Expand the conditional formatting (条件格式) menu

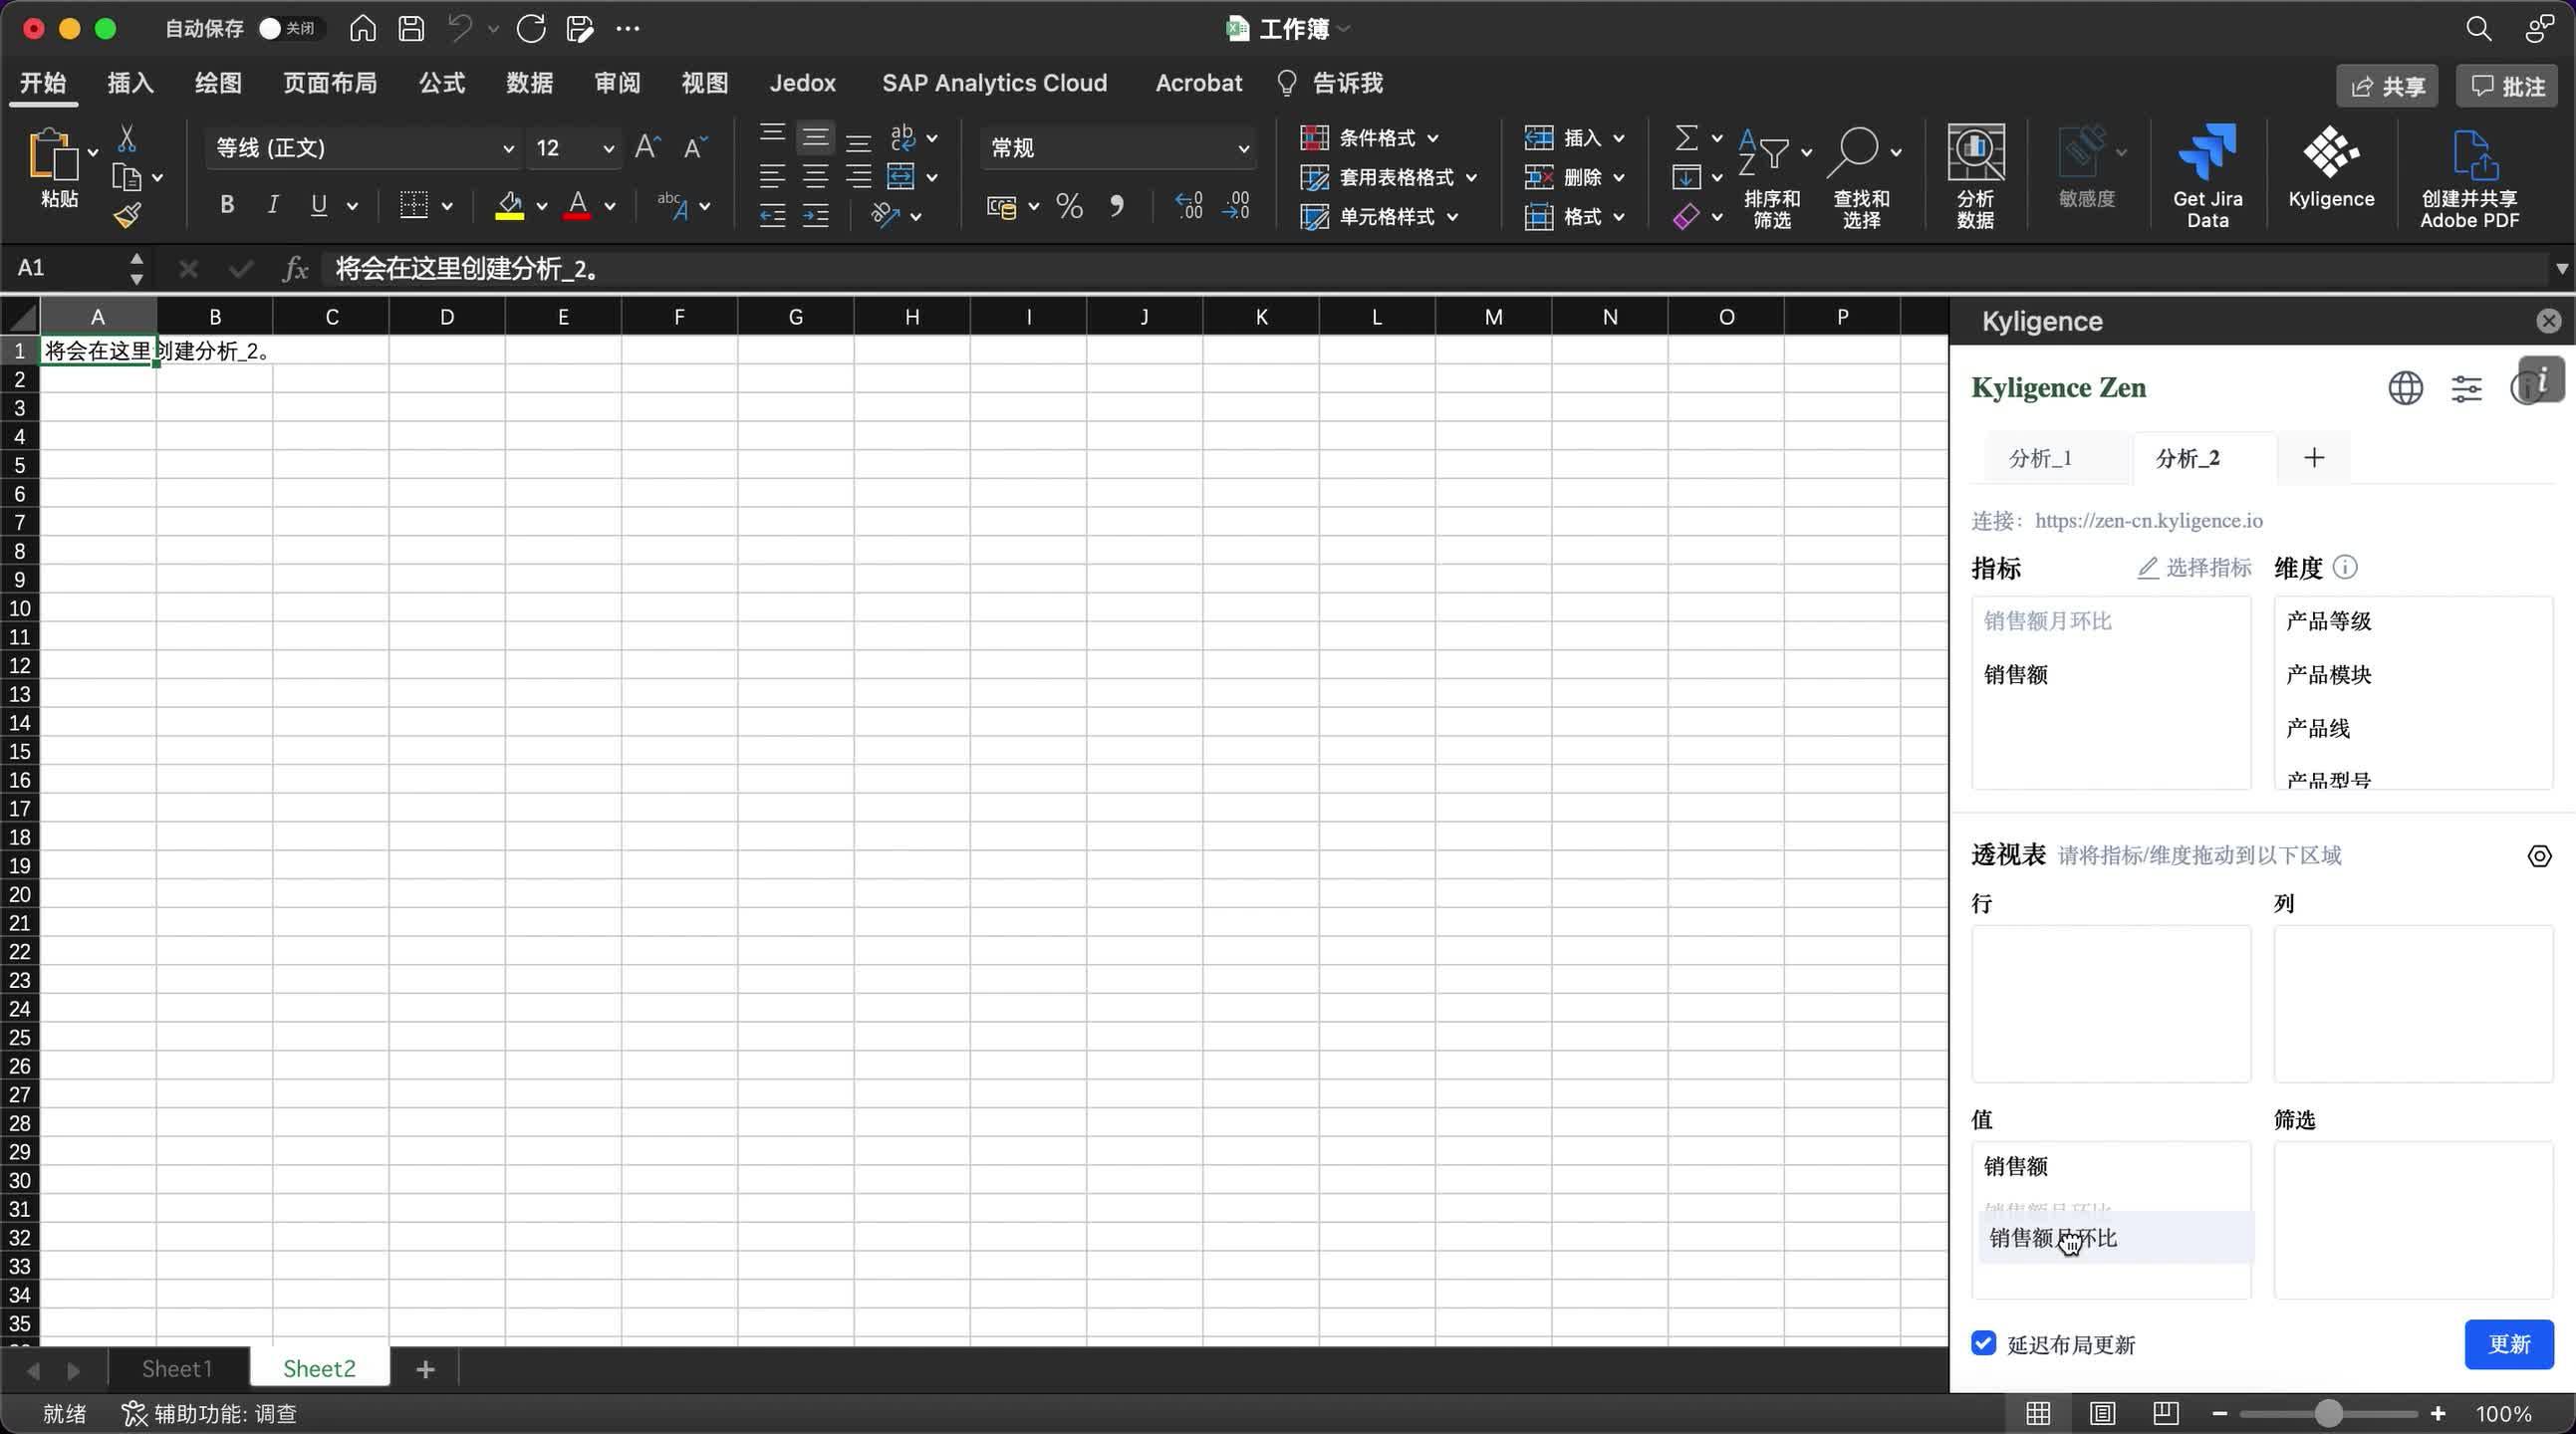coord(1433,138)
